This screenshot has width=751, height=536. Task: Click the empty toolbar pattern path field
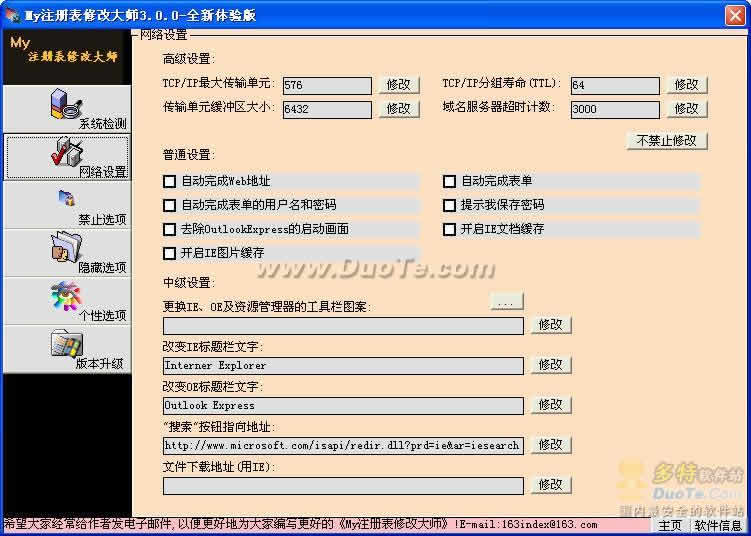click(x=343, y=326)
